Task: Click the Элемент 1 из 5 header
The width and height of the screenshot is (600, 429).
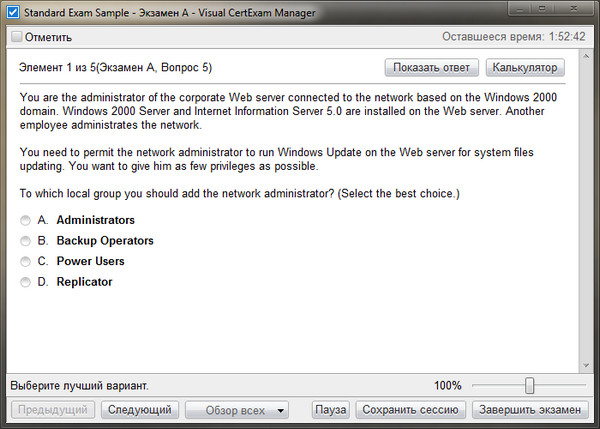Action: pyautogui.click(x=115, y=68)
